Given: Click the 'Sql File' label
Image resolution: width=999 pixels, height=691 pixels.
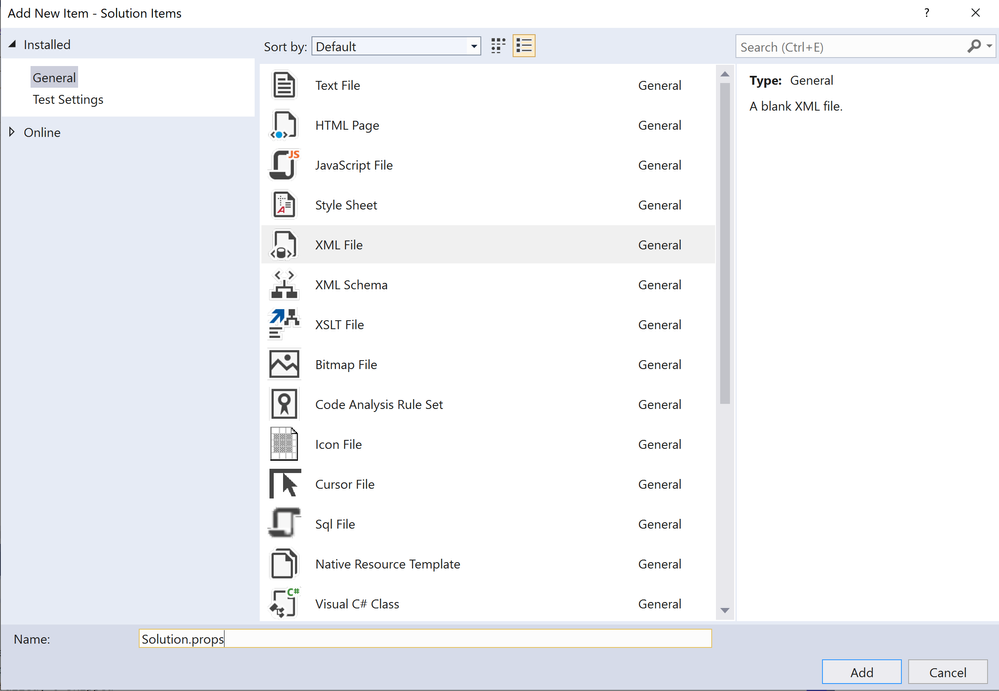Looking at the screenshot, I should coord(335,524).
